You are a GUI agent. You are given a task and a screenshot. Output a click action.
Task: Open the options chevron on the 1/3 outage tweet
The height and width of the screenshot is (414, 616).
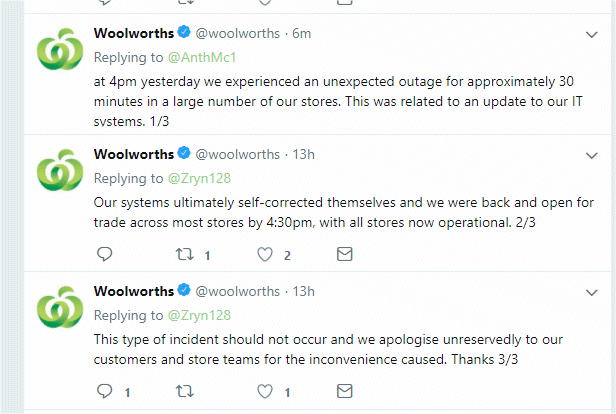pos(590,34)
